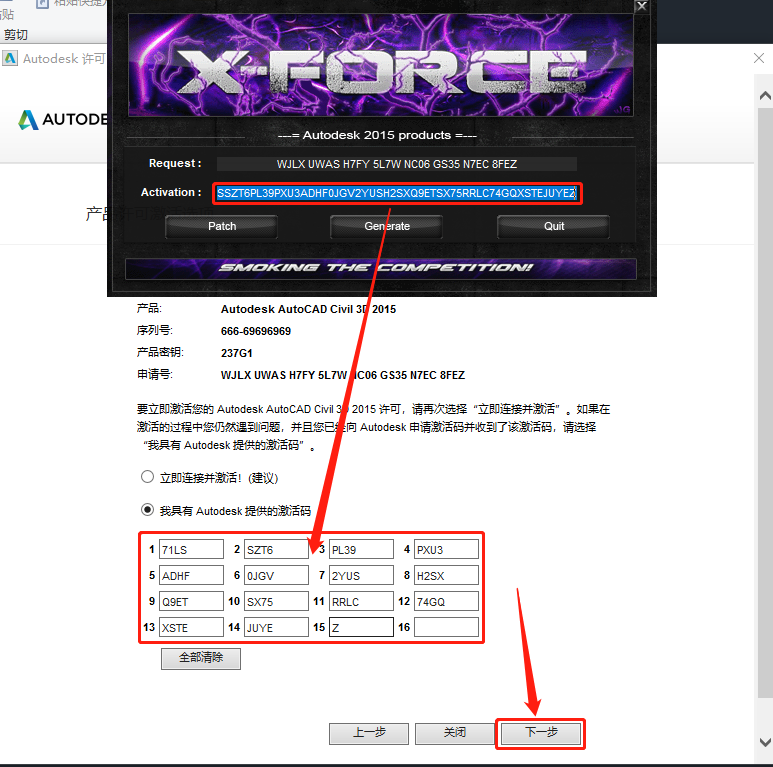773x767 pixels.
Task: Click the SMOKING THE COMPETITION banner
Action: [x=381, y=269]
